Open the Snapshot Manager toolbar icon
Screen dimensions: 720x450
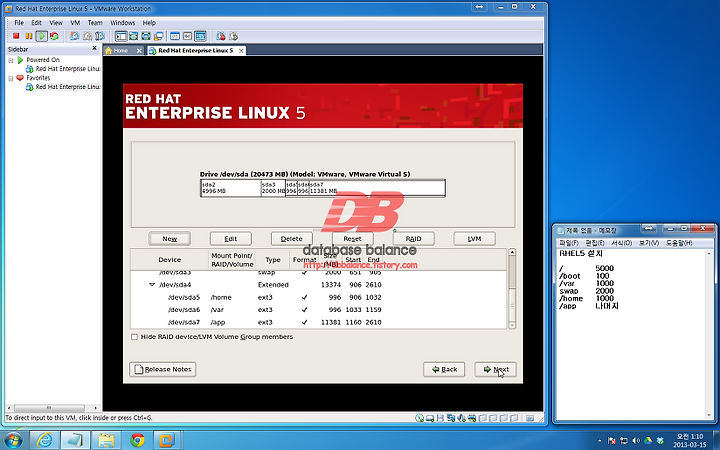pos(100,36)
